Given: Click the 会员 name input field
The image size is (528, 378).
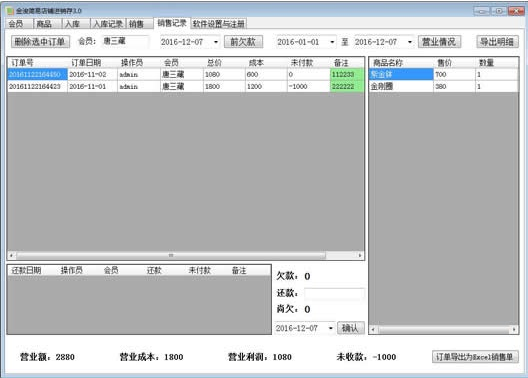Looking at the screenshot, I should point(125,42).
